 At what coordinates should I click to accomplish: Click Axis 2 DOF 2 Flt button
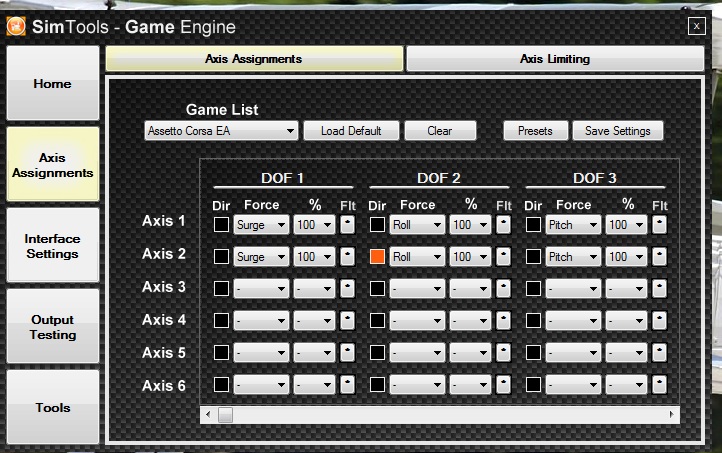click(x=503, y=256)
